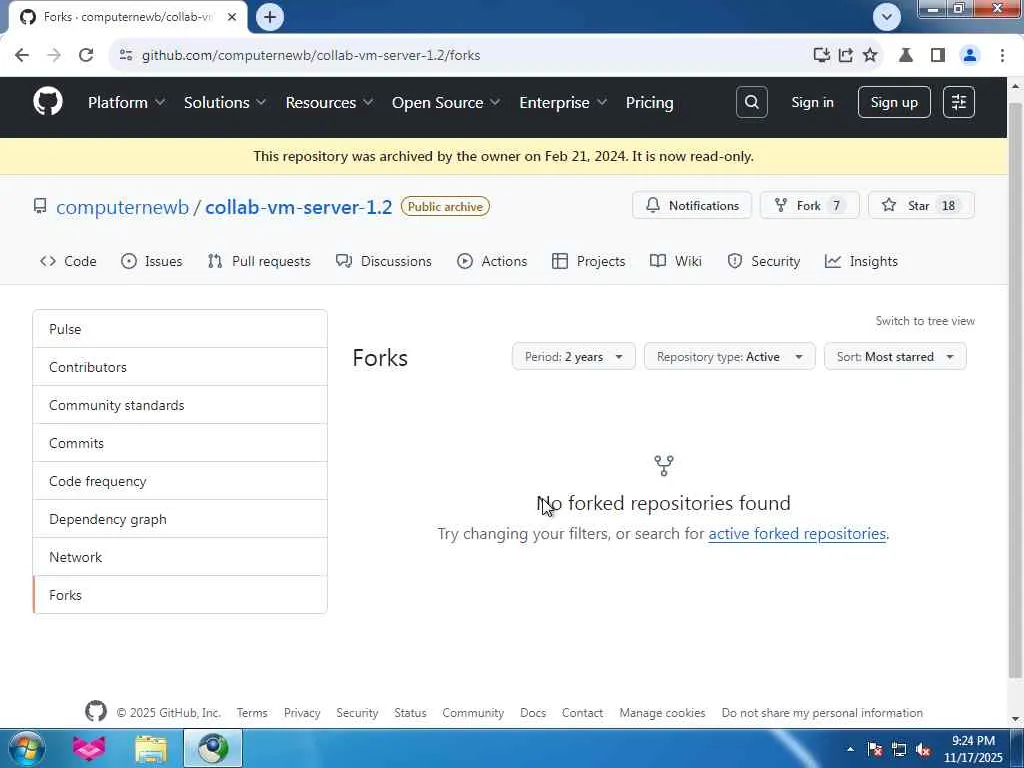Click the Action Center flag tray icon
This screenshot has height=768, width=1024.
[x=875, y=749]
